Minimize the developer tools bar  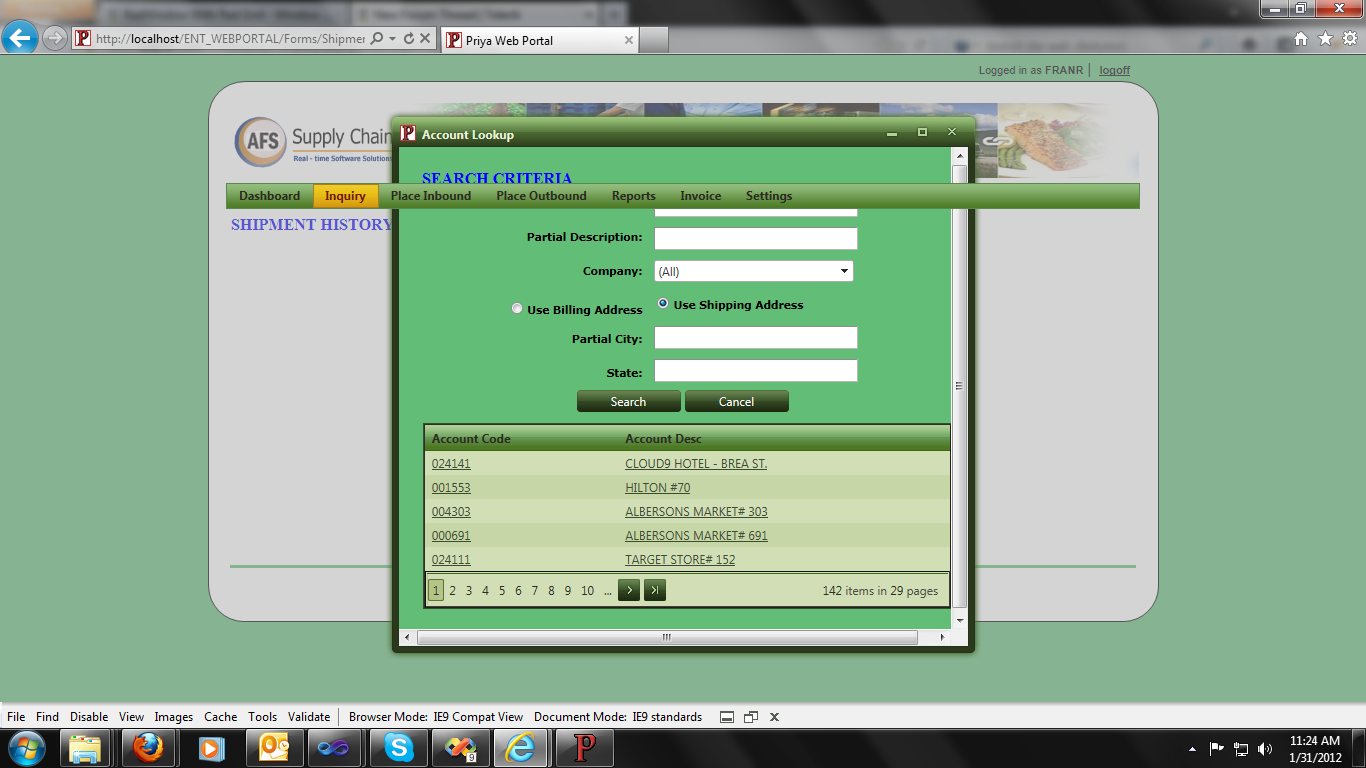pyautogui.click(x=727, y=717)
